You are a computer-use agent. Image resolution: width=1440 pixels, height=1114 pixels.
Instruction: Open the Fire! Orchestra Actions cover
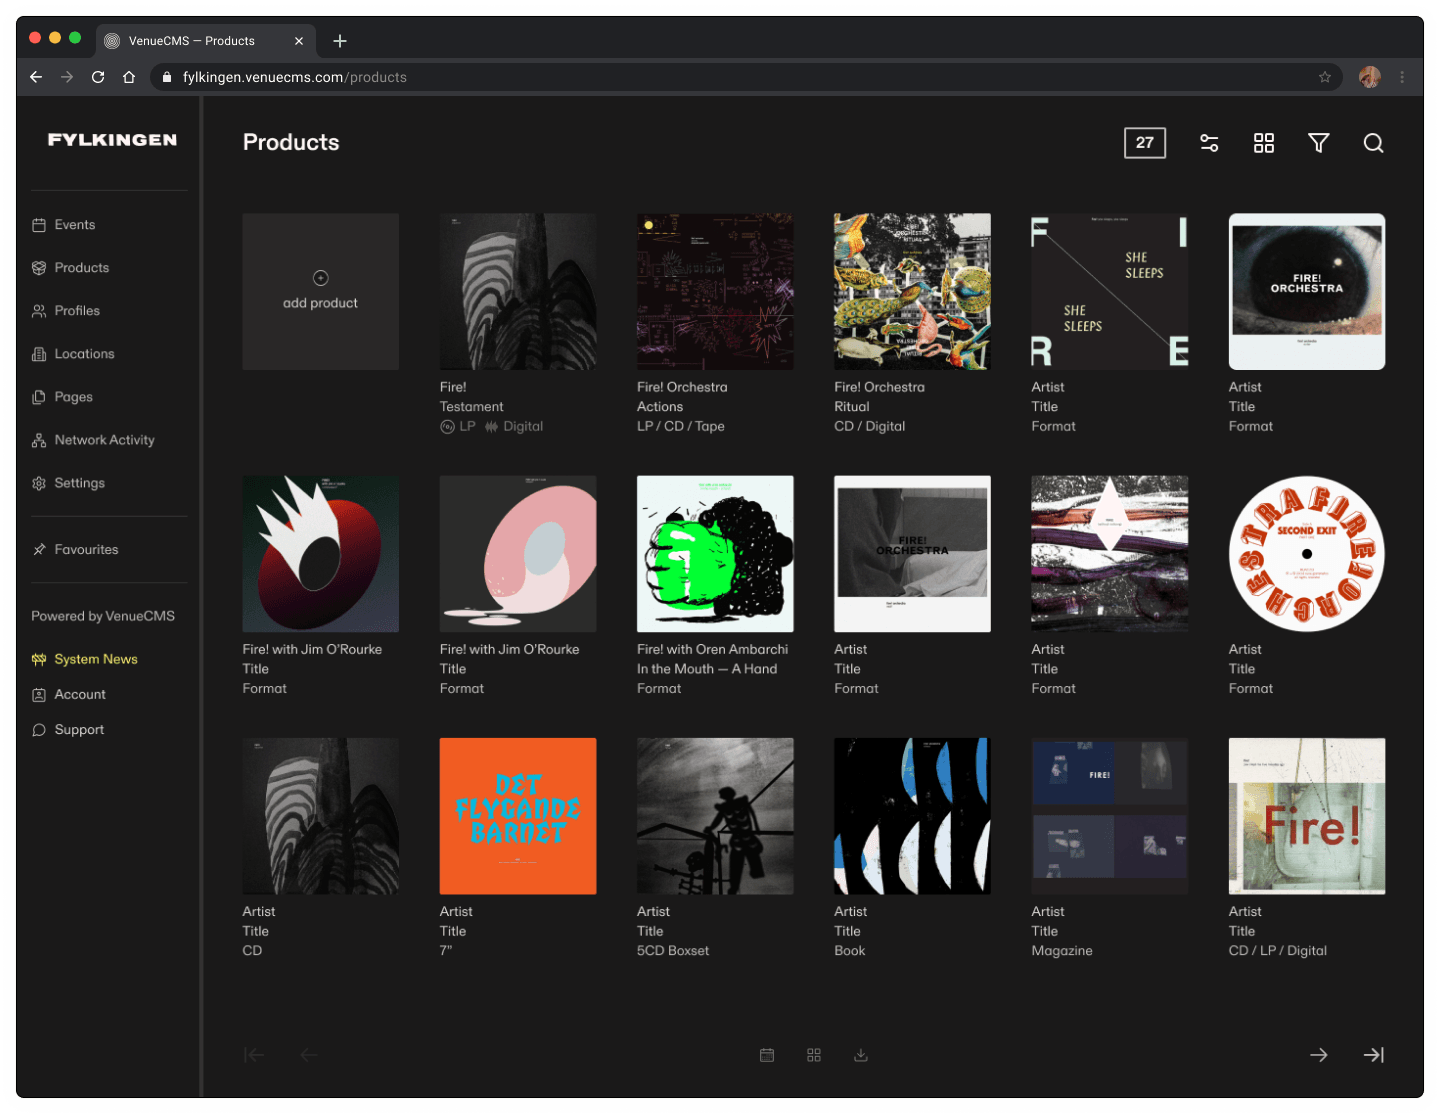point(715,292)
